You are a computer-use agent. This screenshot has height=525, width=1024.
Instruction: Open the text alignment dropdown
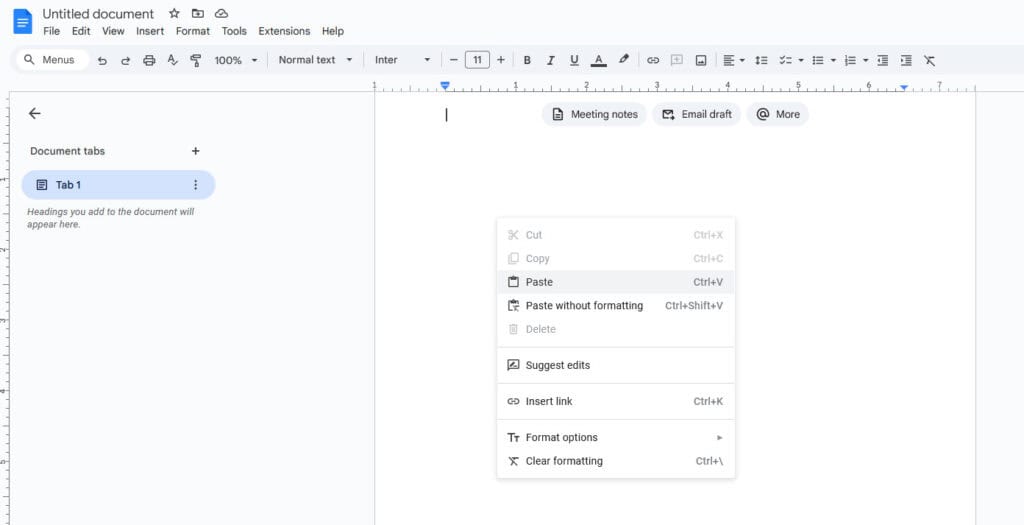734,60
